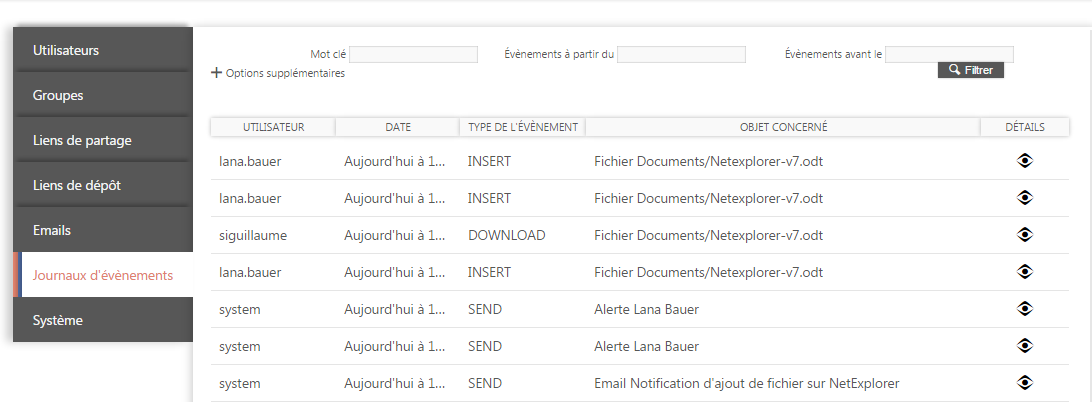Open the Système menu item
Screen dimensions: 1092x402
(x=102, y=320)
